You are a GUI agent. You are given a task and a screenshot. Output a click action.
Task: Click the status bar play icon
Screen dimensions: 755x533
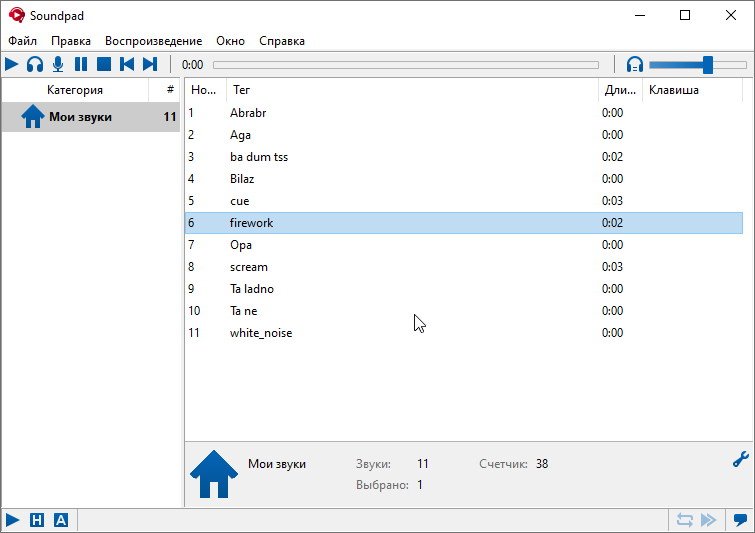(x=13, y=520)
